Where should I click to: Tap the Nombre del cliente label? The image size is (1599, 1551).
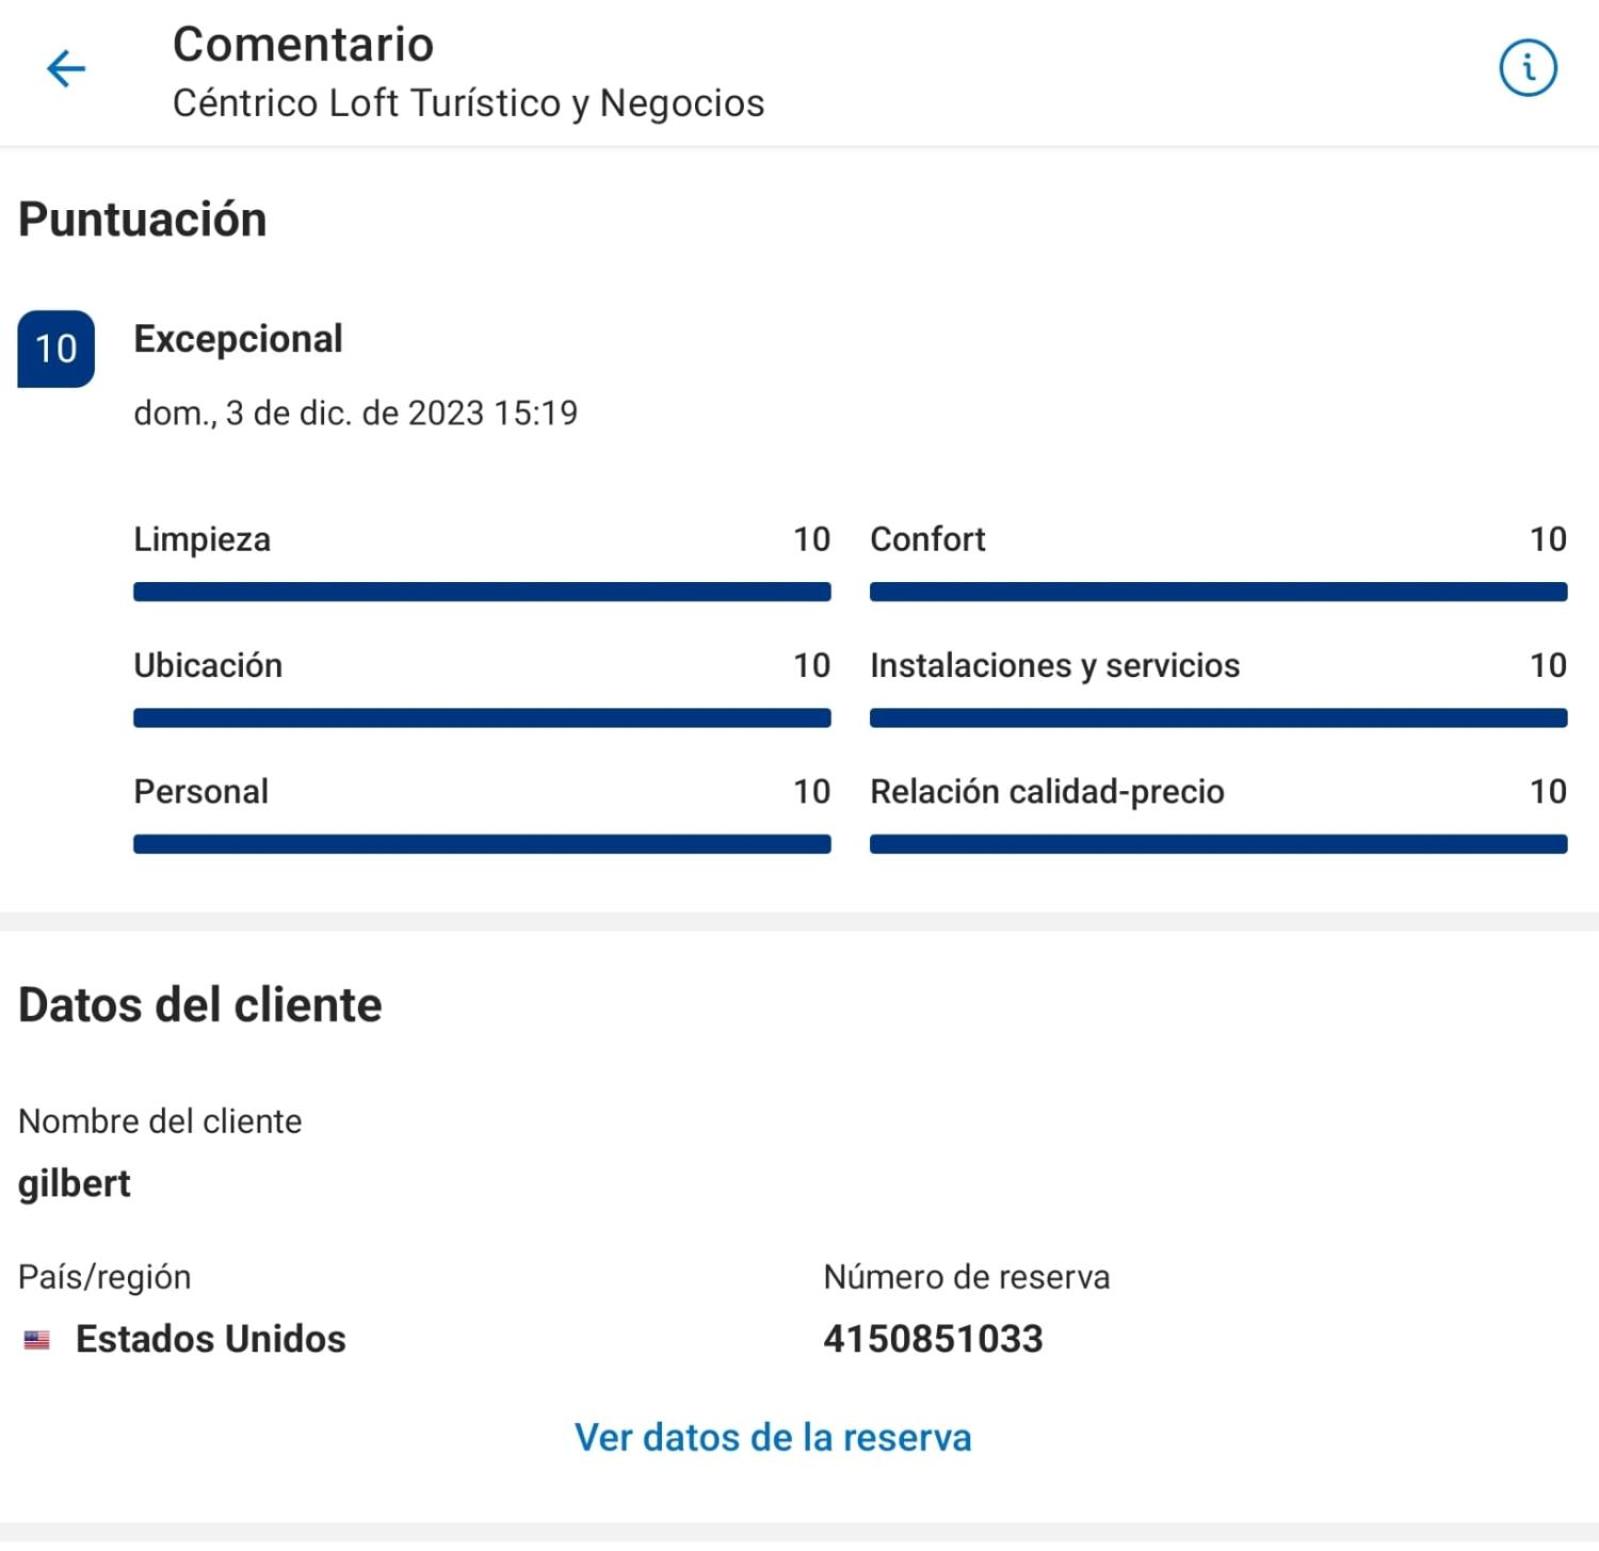click(160, 1121)
